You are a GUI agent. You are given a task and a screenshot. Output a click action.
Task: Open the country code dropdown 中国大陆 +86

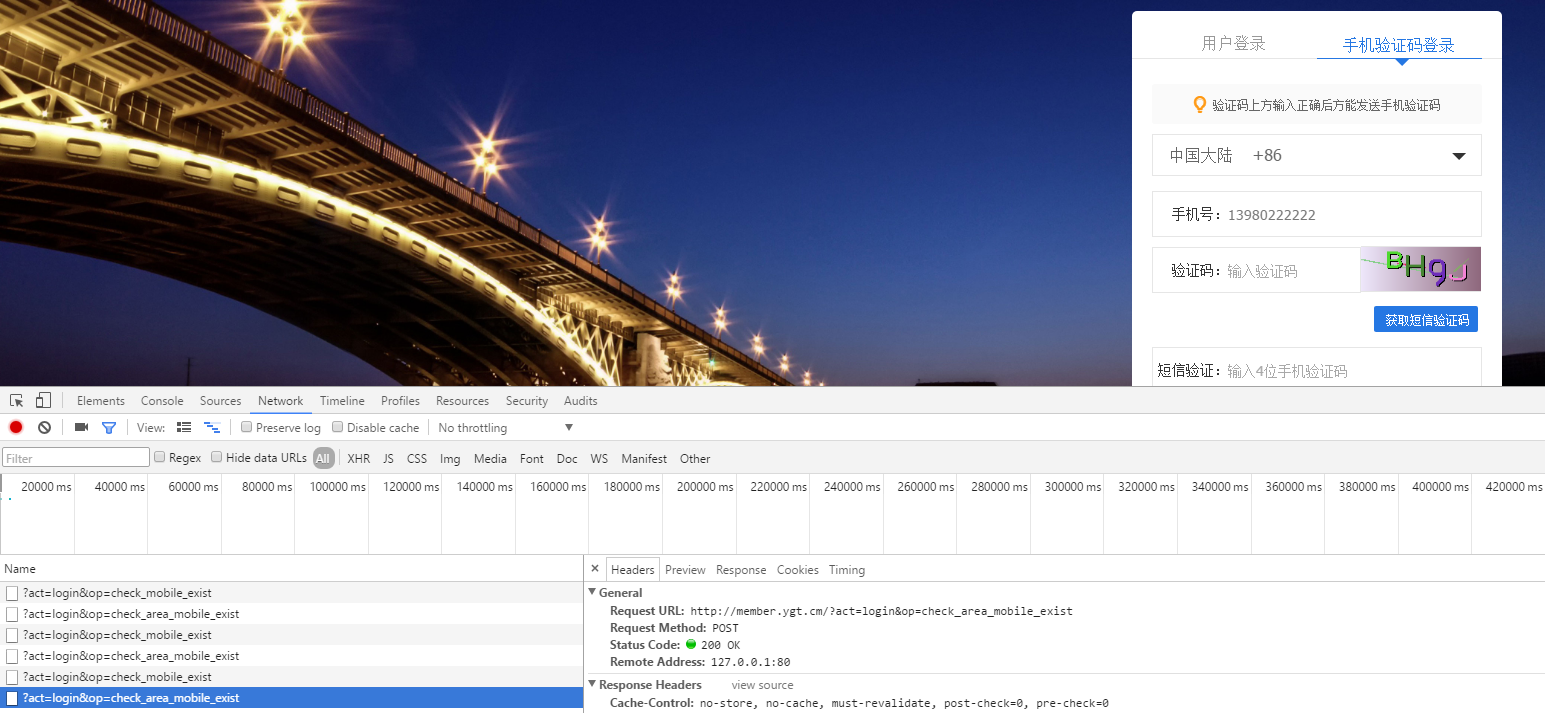click(x=1316, y=155)
